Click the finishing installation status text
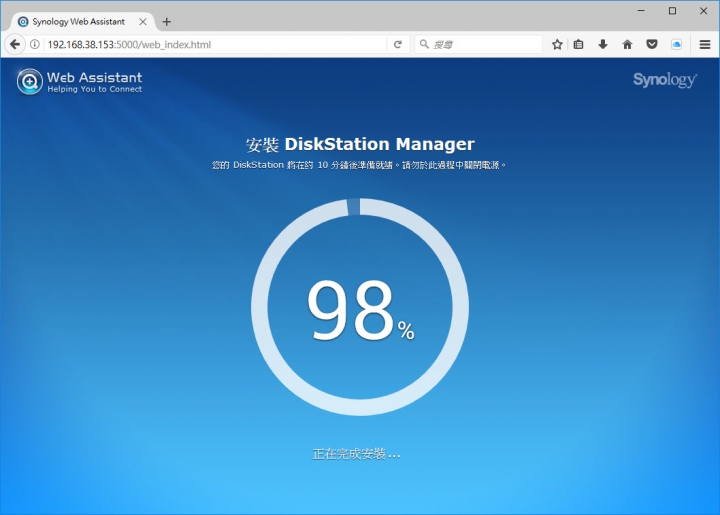This screenshot has width=720, height=515. coord(356,454)
